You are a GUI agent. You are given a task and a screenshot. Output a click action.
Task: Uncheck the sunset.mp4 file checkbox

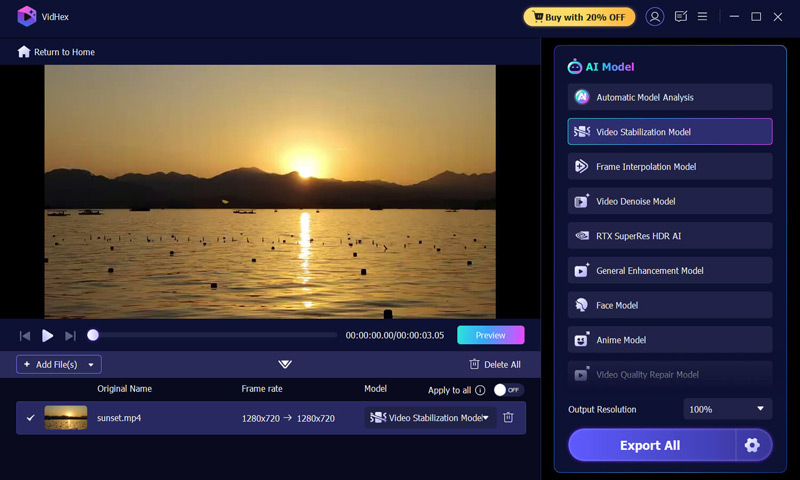pos(30,418)
